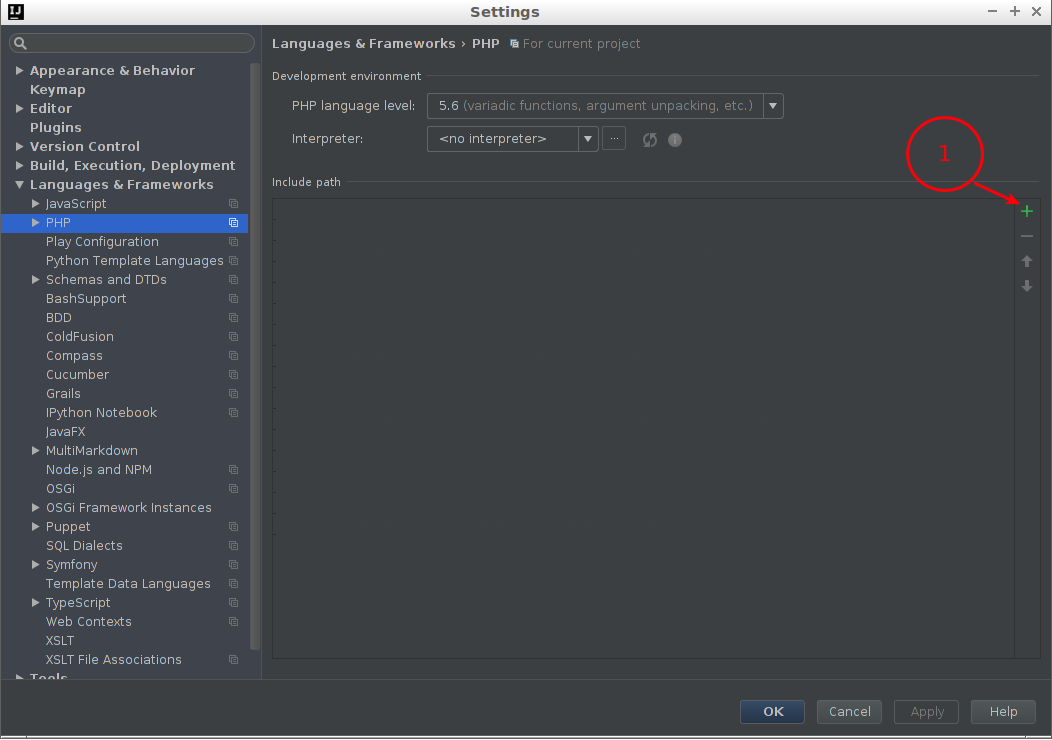Viewport: 1052px width, 740px height.
Task: Click project icon next to Node.js and NPM
Action: (233, 470)
